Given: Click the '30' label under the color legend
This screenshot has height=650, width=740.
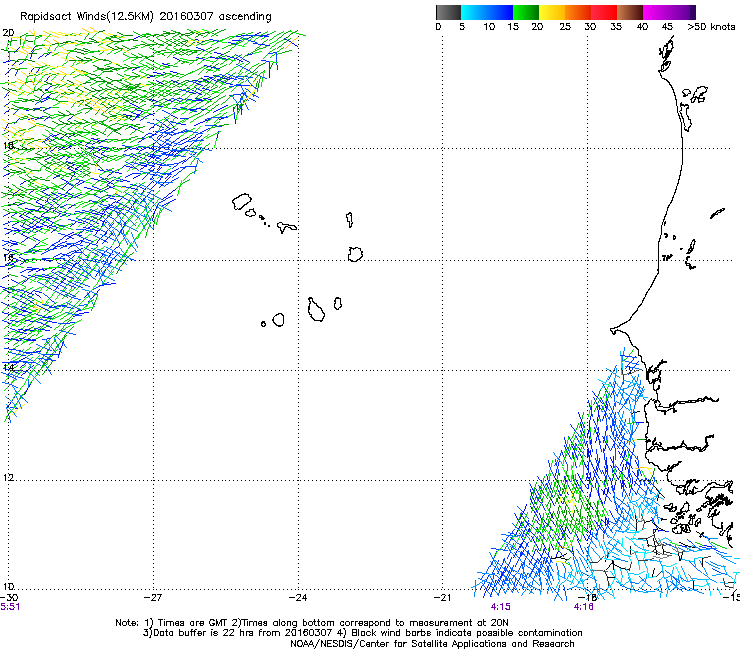Looking at the screenshot, I should coord(590,27).
